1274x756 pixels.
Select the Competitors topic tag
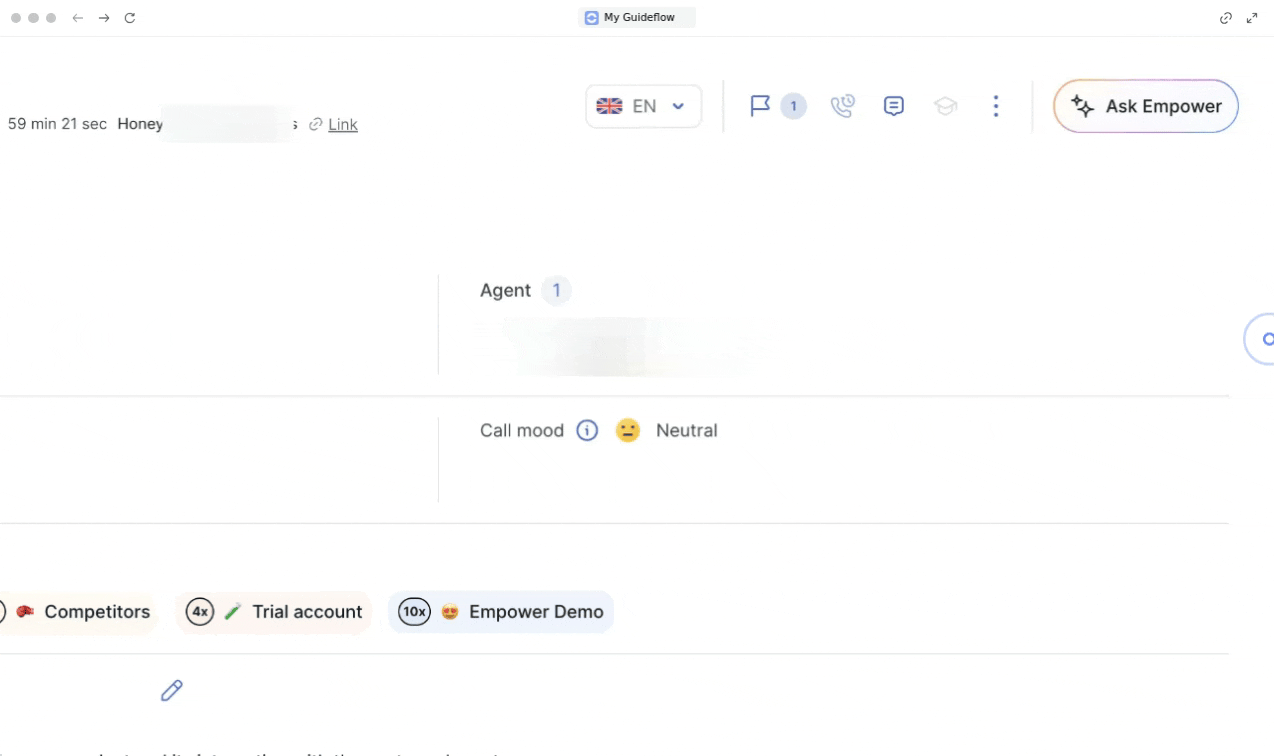84,612
